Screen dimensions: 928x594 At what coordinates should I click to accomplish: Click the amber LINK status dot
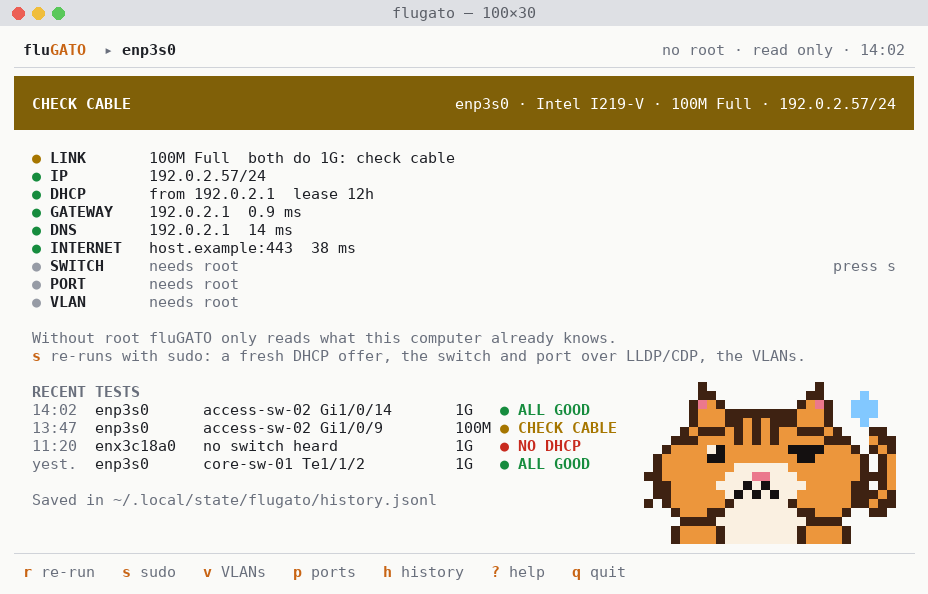click(x=37, y=159)
